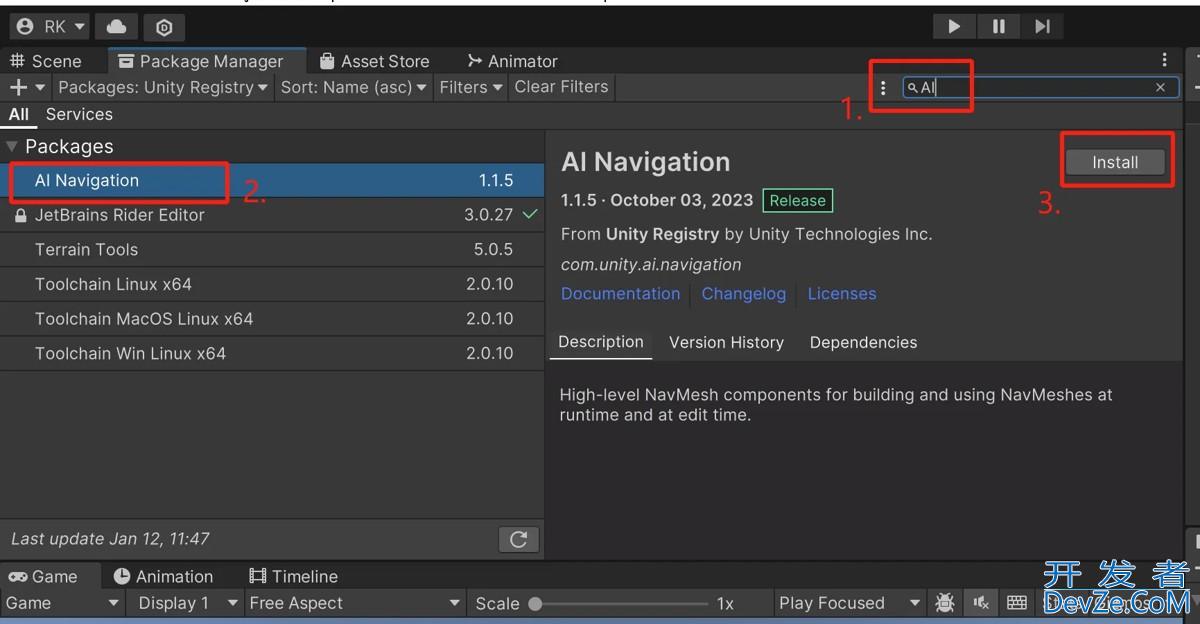The height and width of the screenshot is (624, 1200).
Task: Open the Packages: Unity Registry dropdown
Action: point(163,87)
